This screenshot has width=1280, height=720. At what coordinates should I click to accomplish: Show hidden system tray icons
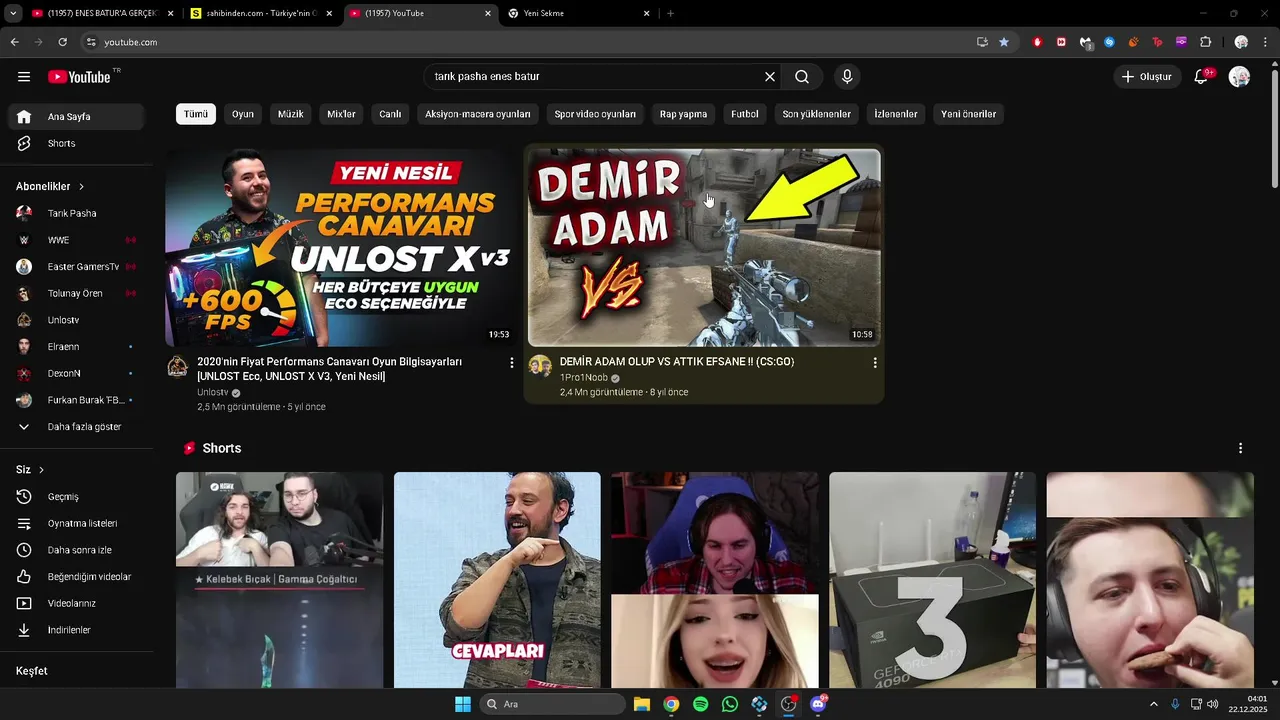[x=1153, y=704]
